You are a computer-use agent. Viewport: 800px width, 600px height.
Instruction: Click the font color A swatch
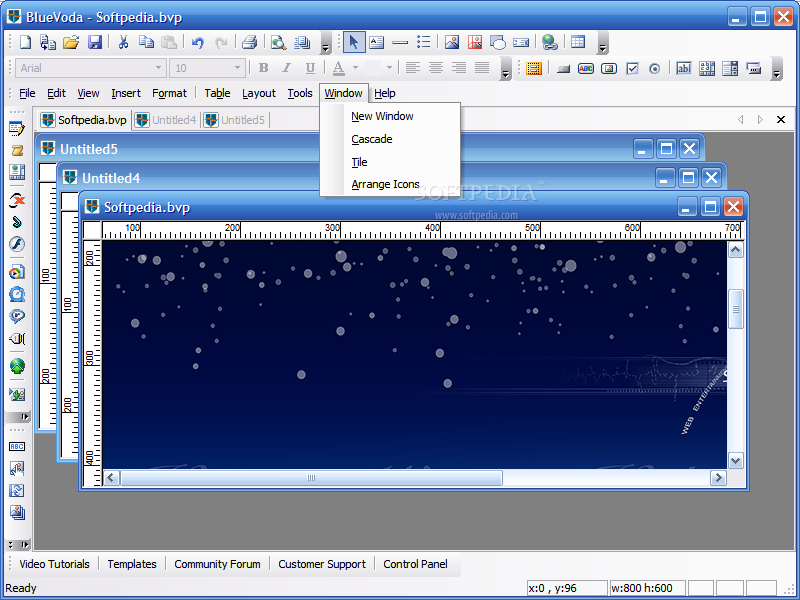[339, 68]
